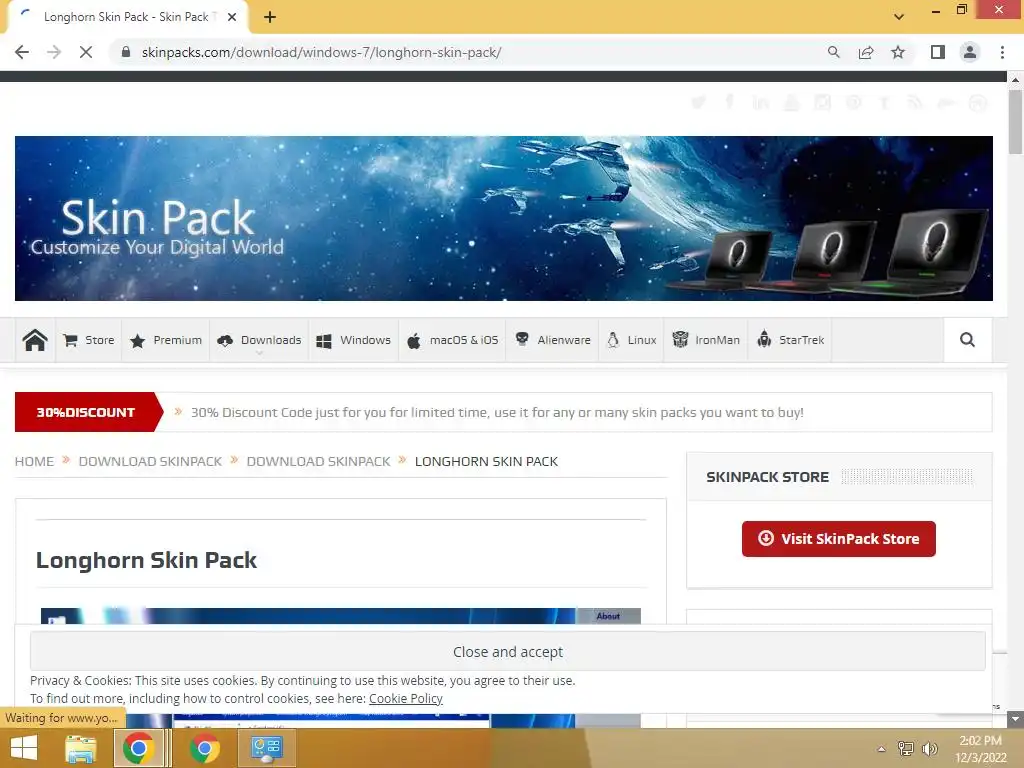Open the tab search chevron in the title bar

pos(899,17)
